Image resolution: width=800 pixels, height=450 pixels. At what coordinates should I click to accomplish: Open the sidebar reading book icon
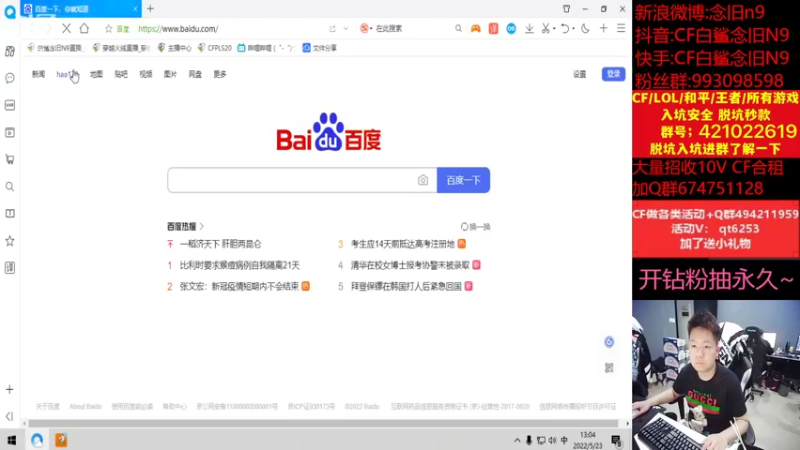10,213
